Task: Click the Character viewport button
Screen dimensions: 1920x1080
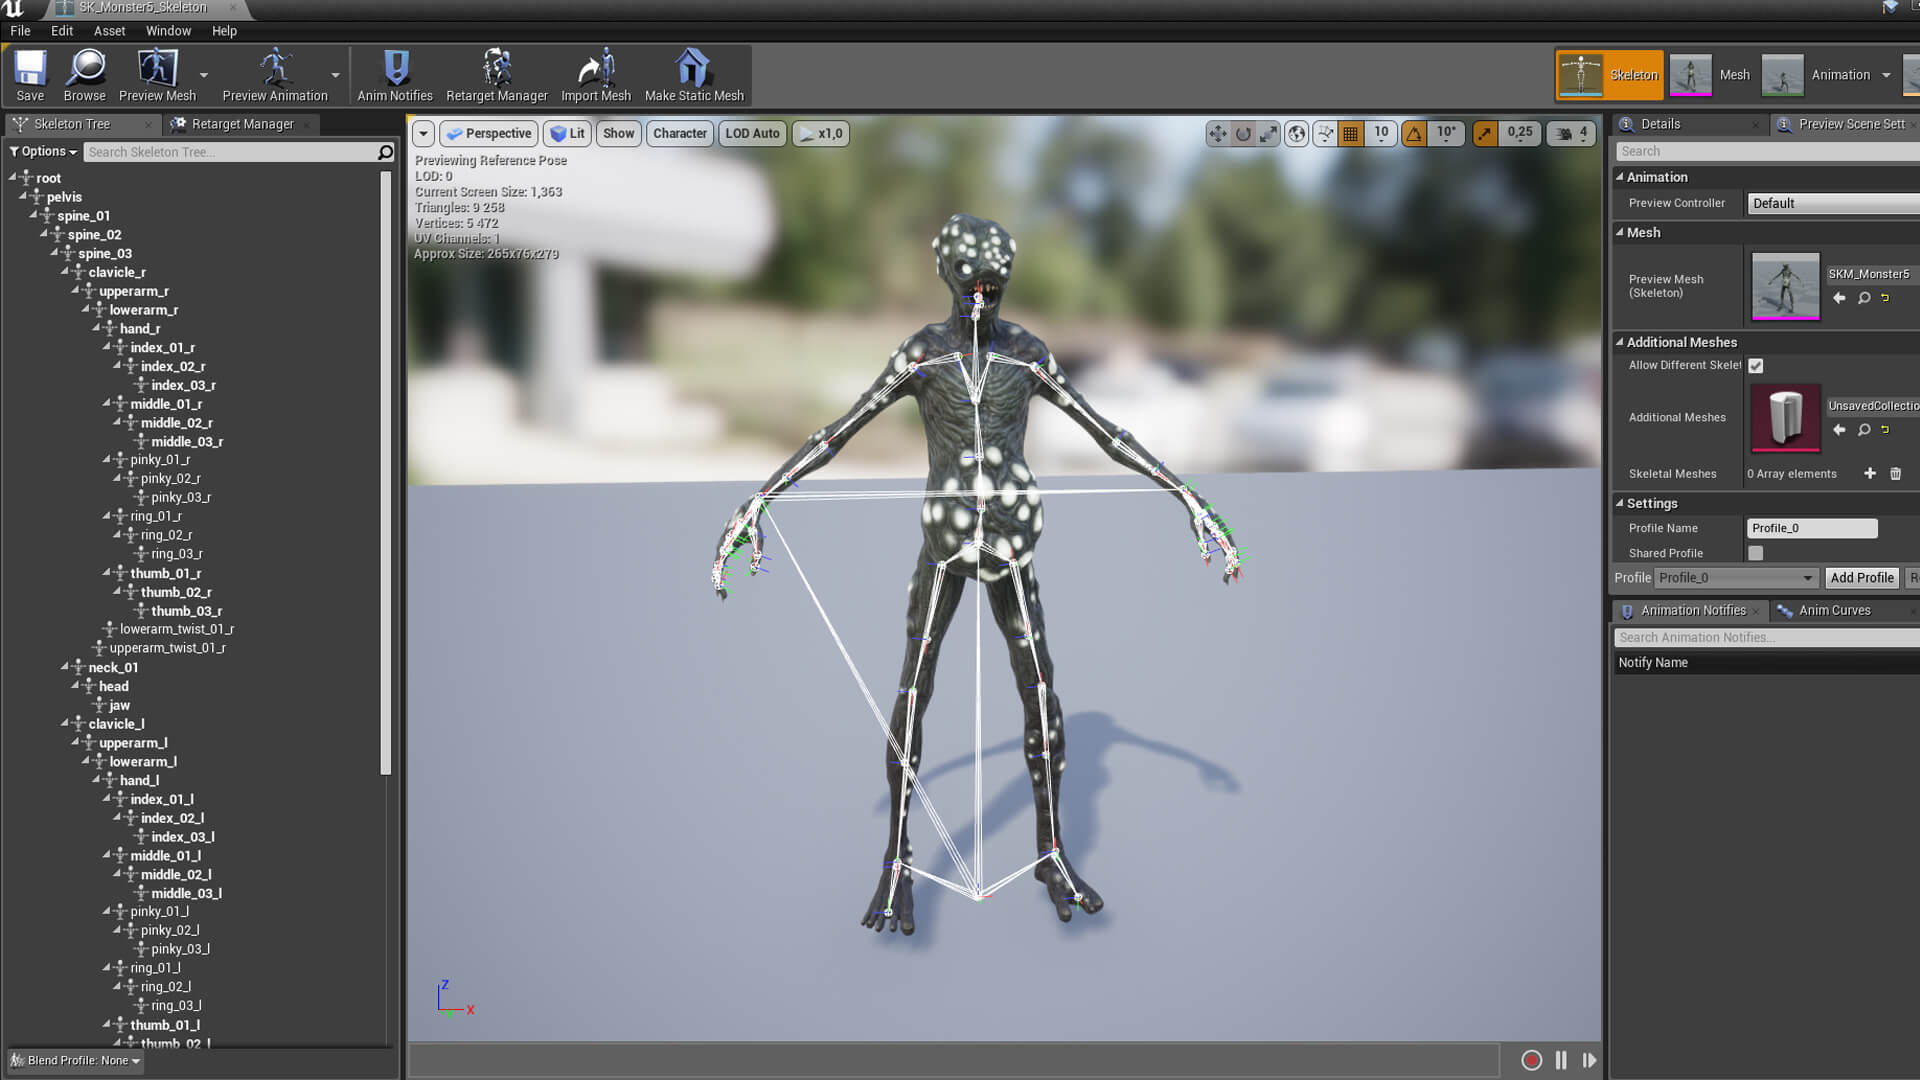Action: 679,133
